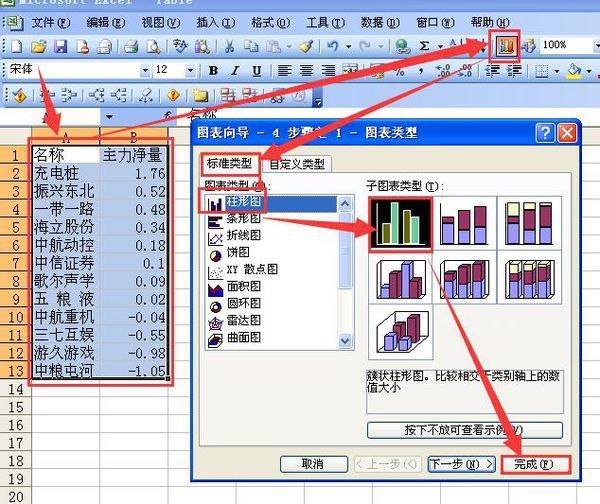Undo last action with the Undo arrow
Viewport: 600px width, 504px height.
[333, 47]
